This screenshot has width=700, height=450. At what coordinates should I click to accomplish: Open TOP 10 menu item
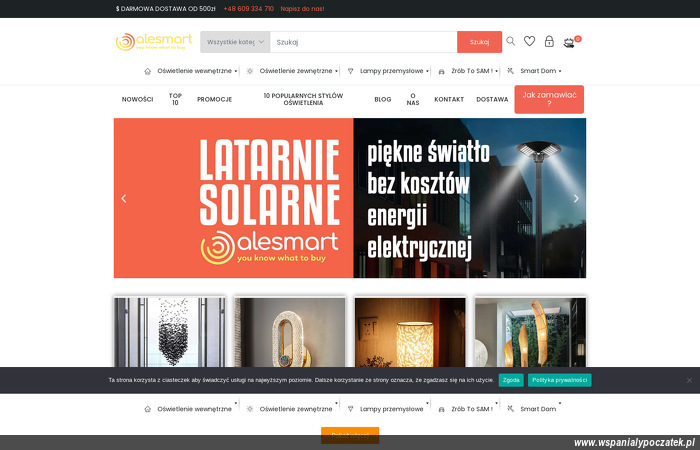coord(175,99)
